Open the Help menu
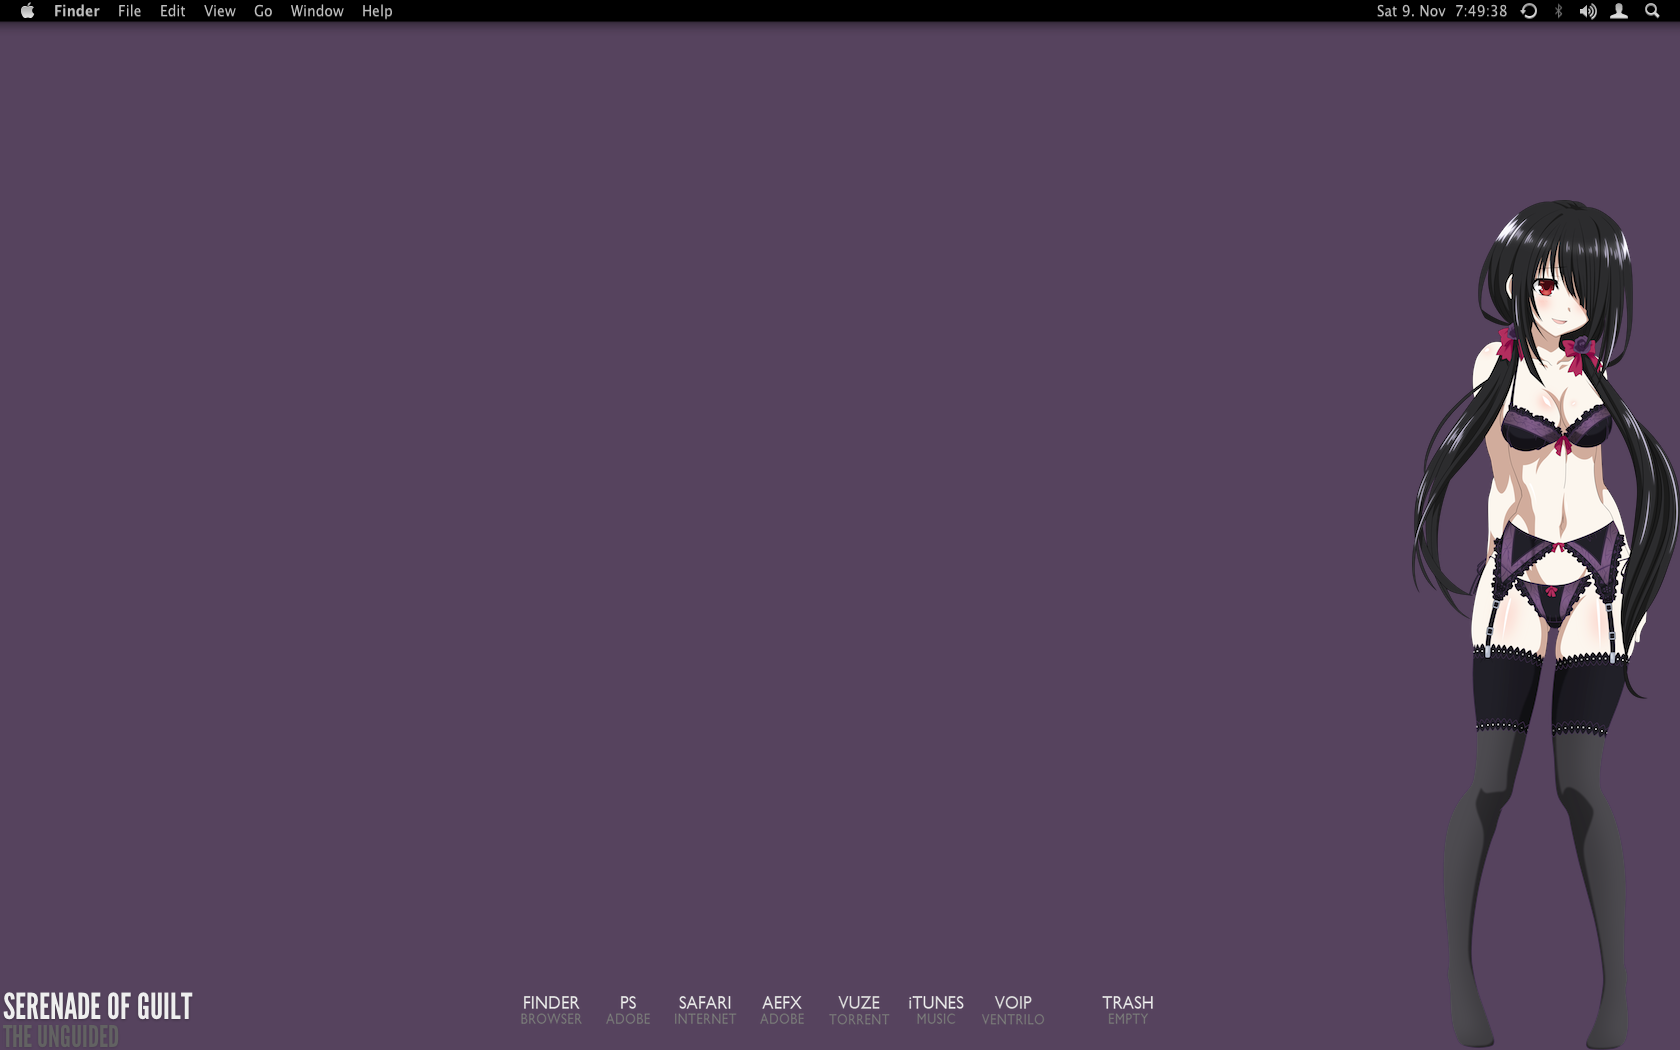The image size is (1680, 1050). (x=377, y=11)
